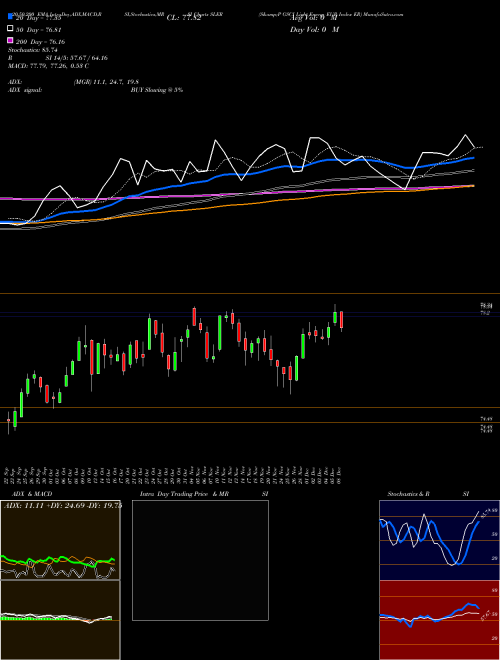
Task: Click the white 50 Day legend swatch
Action: pyautogui.click(x=10, y=29)
